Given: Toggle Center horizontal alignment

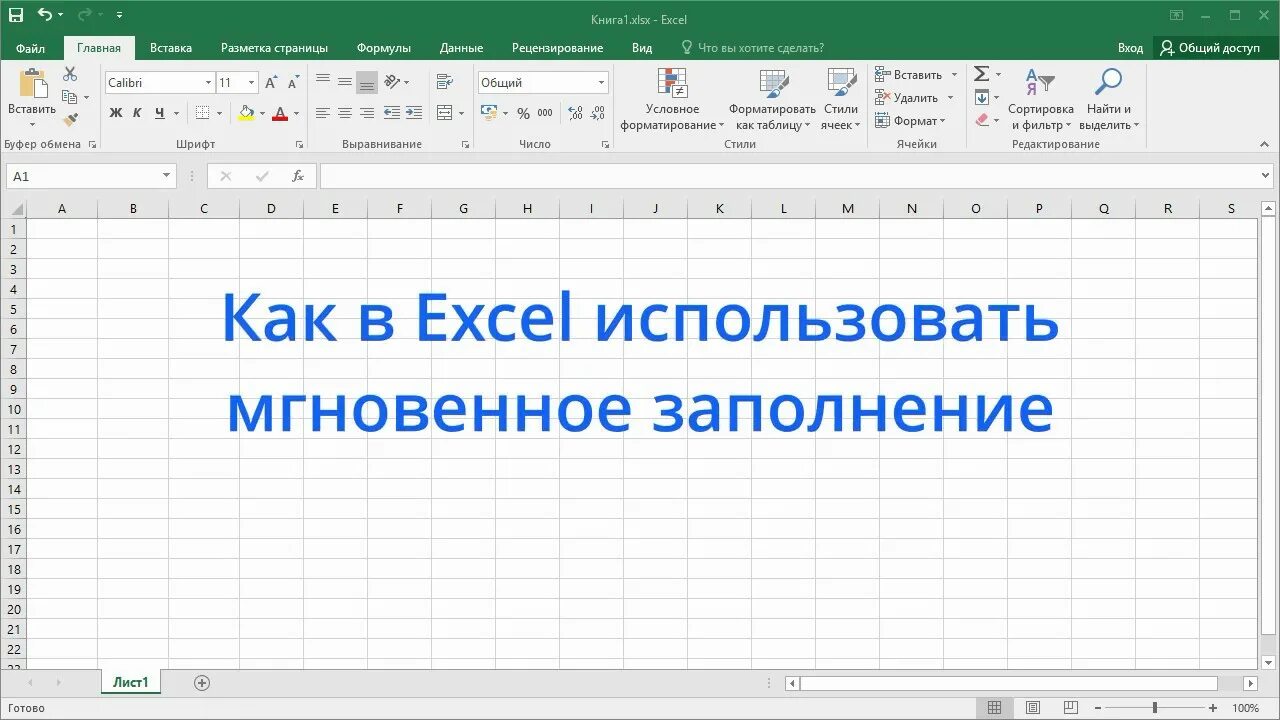Looking at the screenshot, I should tap(345, 113).
